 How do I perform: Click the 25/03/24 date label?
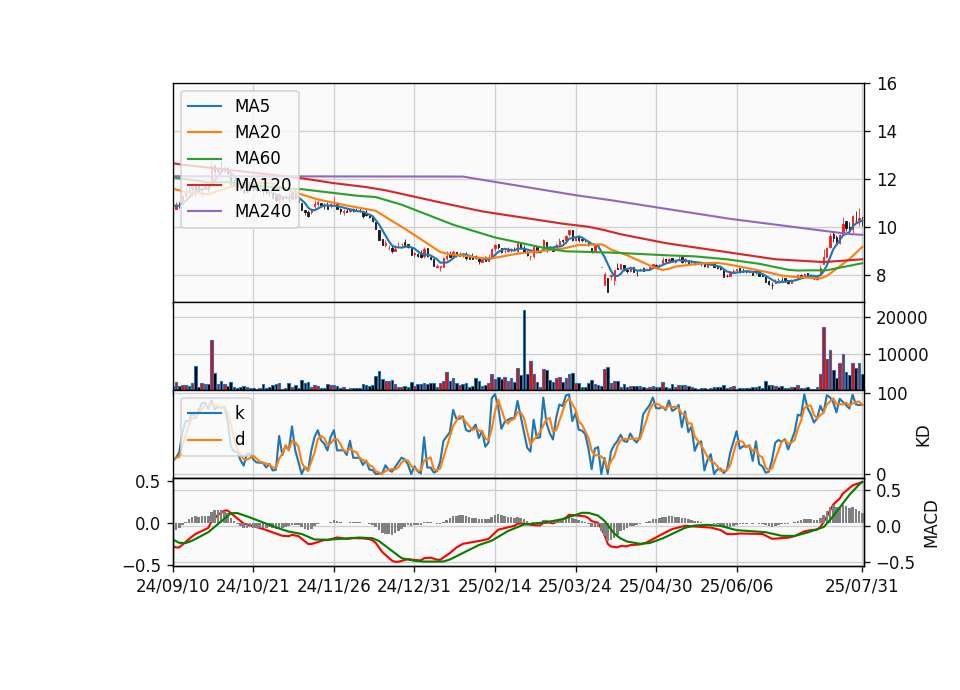click(575, 586)
